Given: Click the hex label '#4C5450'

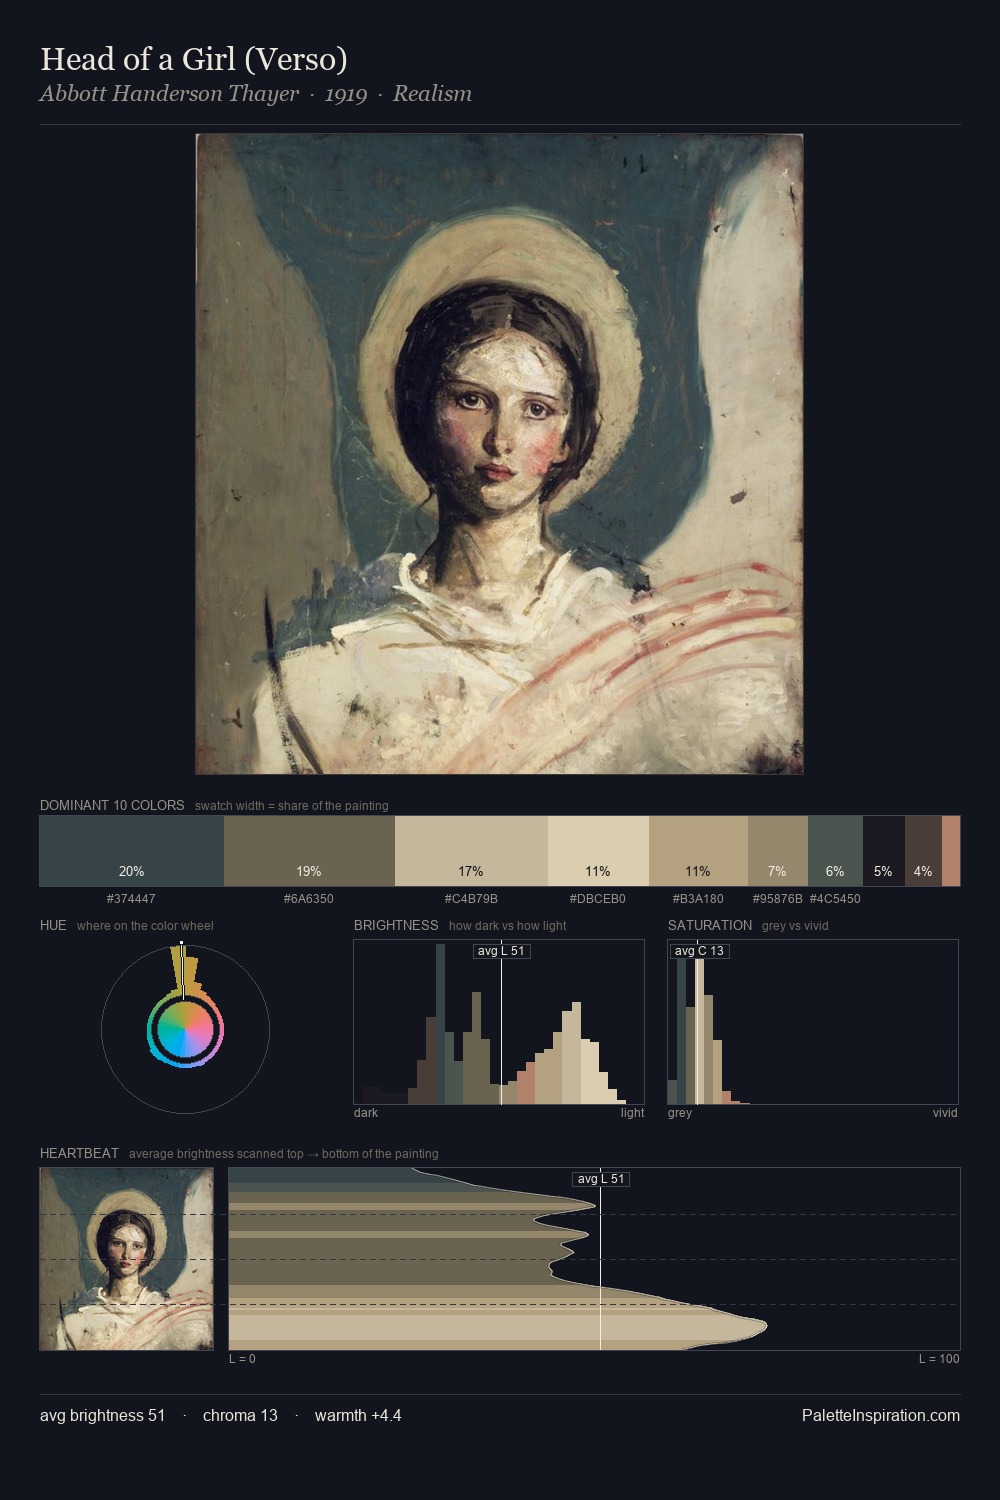Looking at the screenshot, I should [x=835, y=899].
